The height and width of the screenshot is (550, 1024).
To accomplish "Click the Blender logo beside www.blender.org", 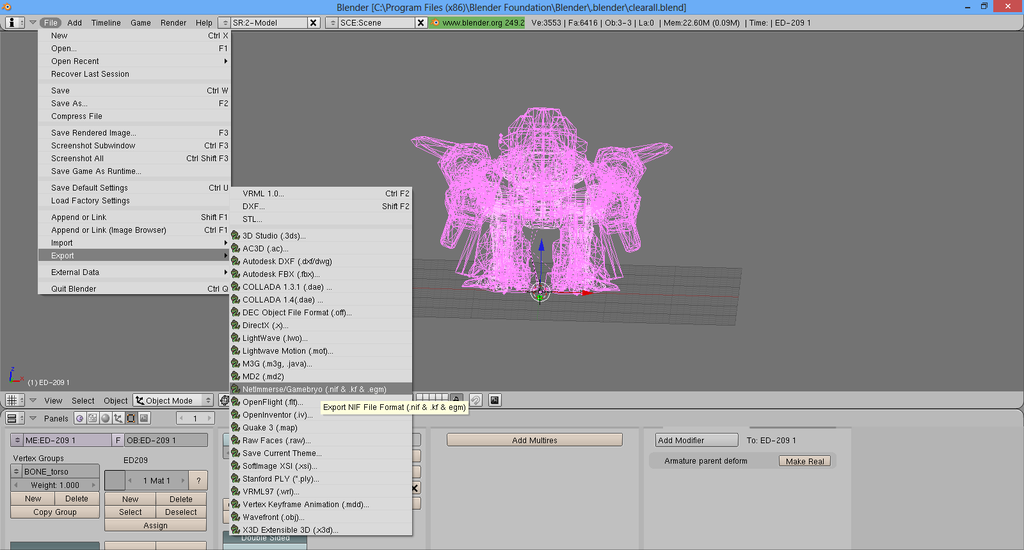I will click(435, 23).
